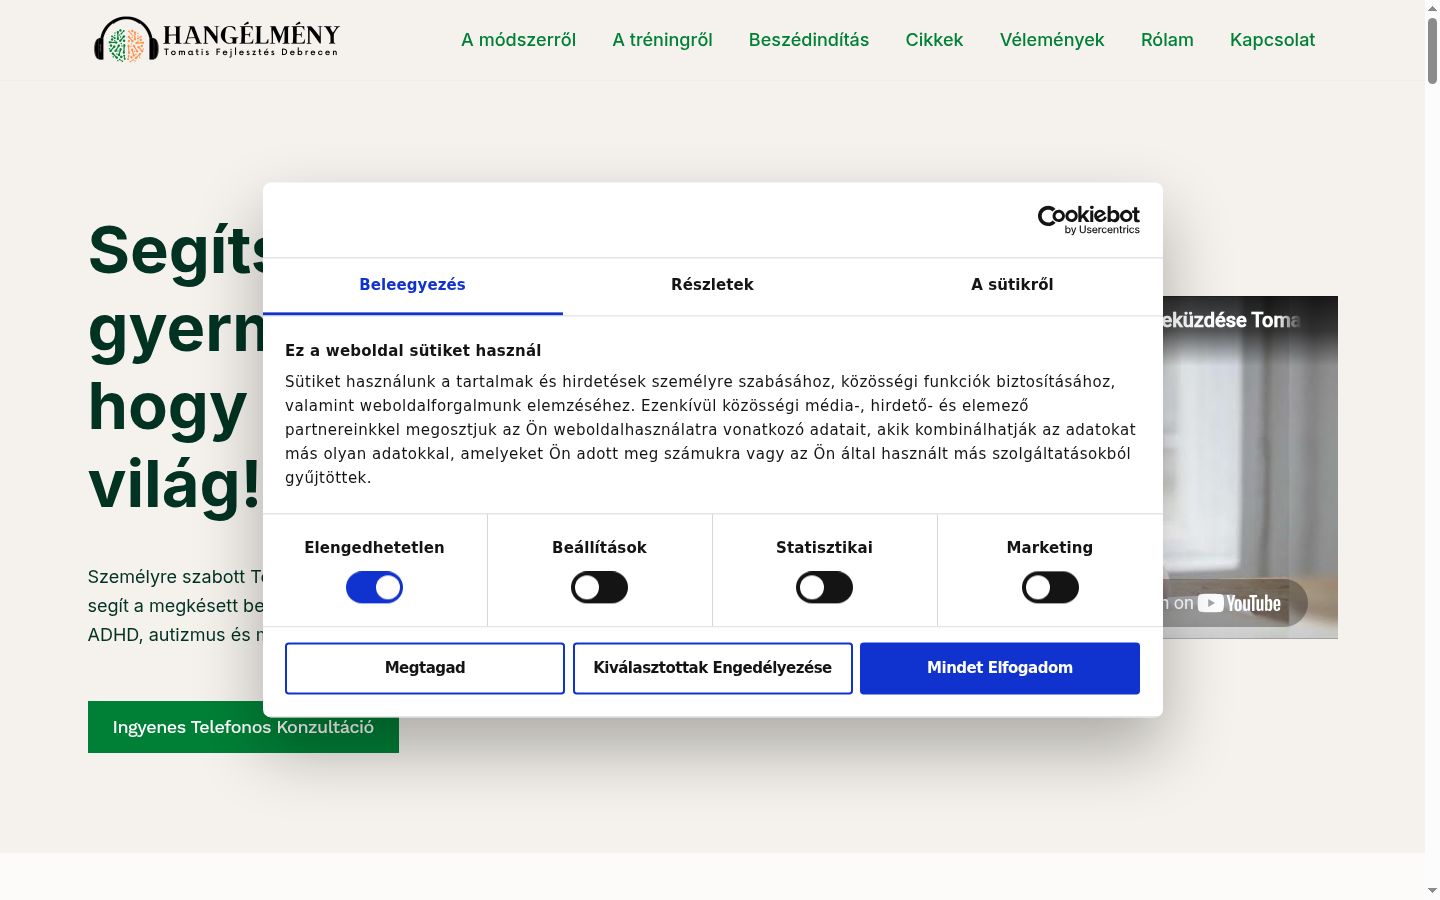This screenshot has width=1440, height=900.
Task: Open A tréningről menu item
Action: 662,40
